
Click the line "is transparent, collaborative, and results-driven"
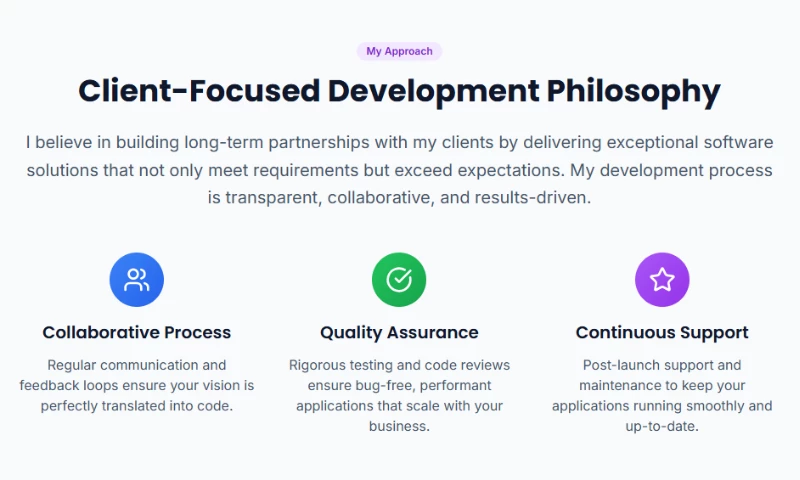point(399,198)
